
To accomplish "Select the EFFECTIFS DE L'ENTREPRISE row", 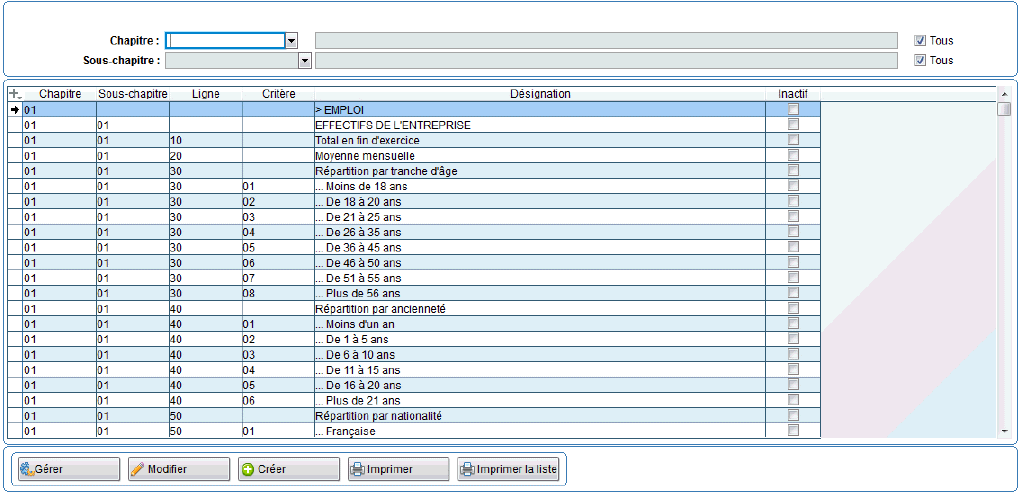I will (x=414, y=124).
